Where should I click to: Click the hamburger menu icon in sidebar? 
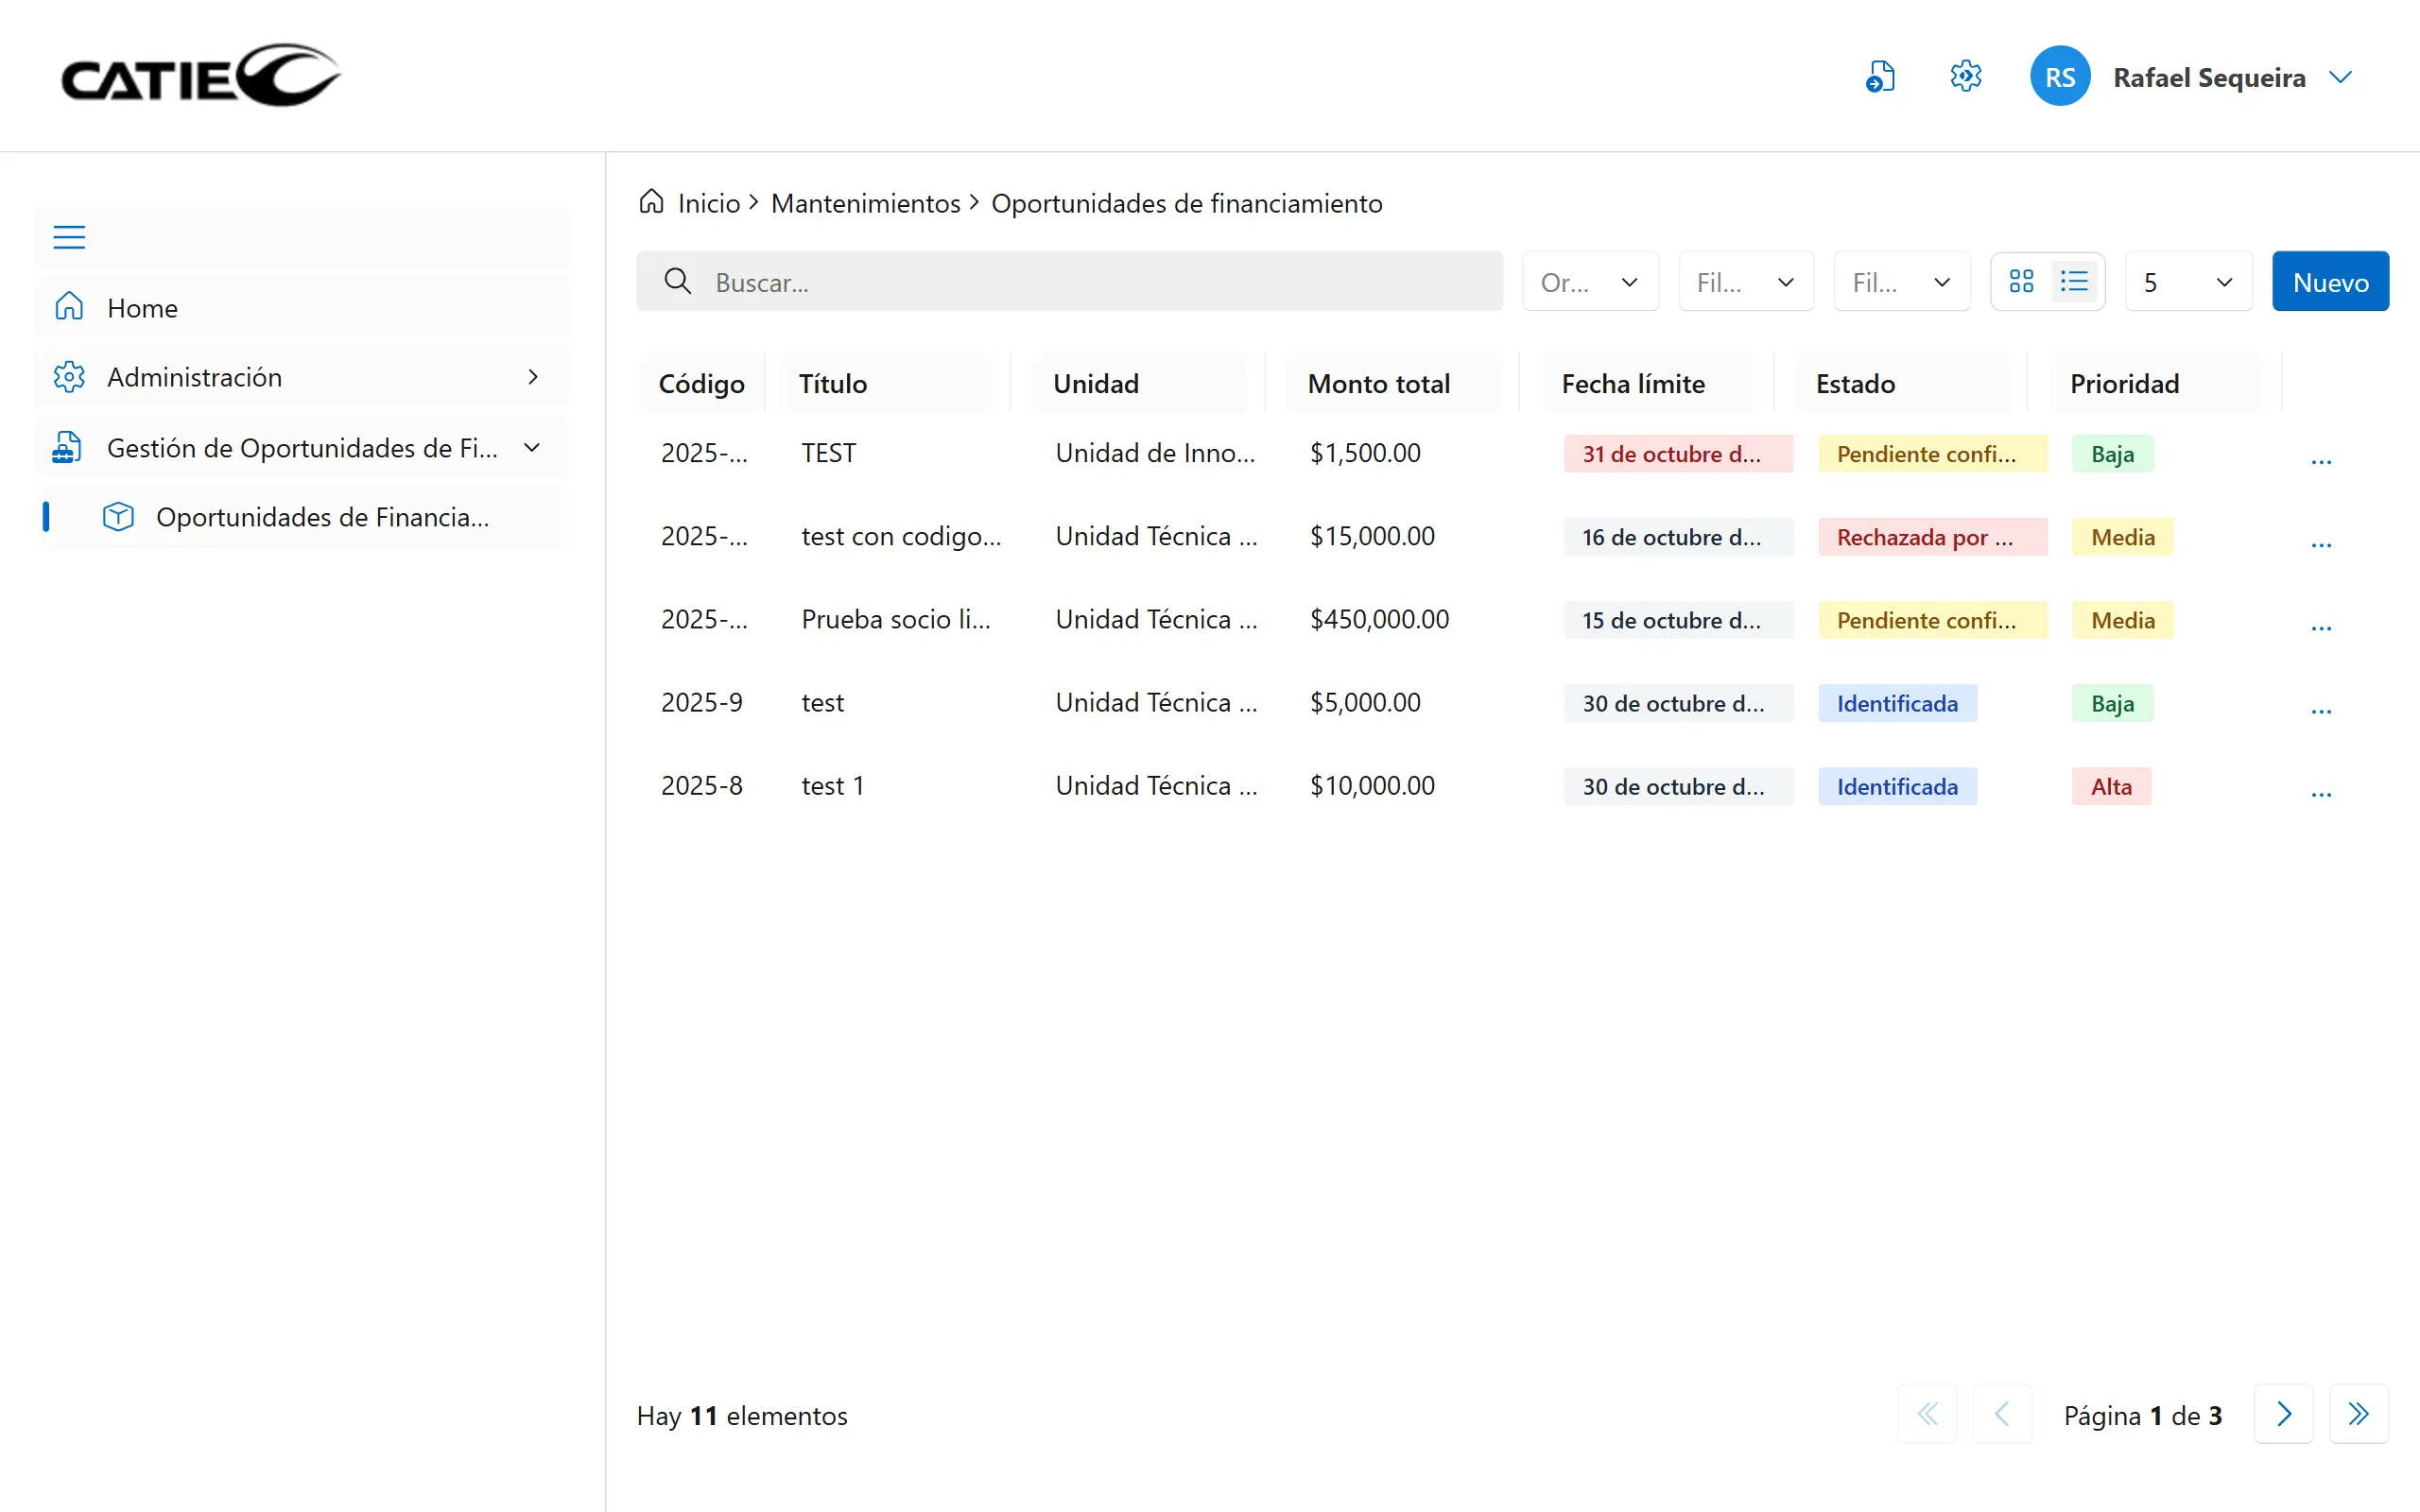tap(69, 237)
